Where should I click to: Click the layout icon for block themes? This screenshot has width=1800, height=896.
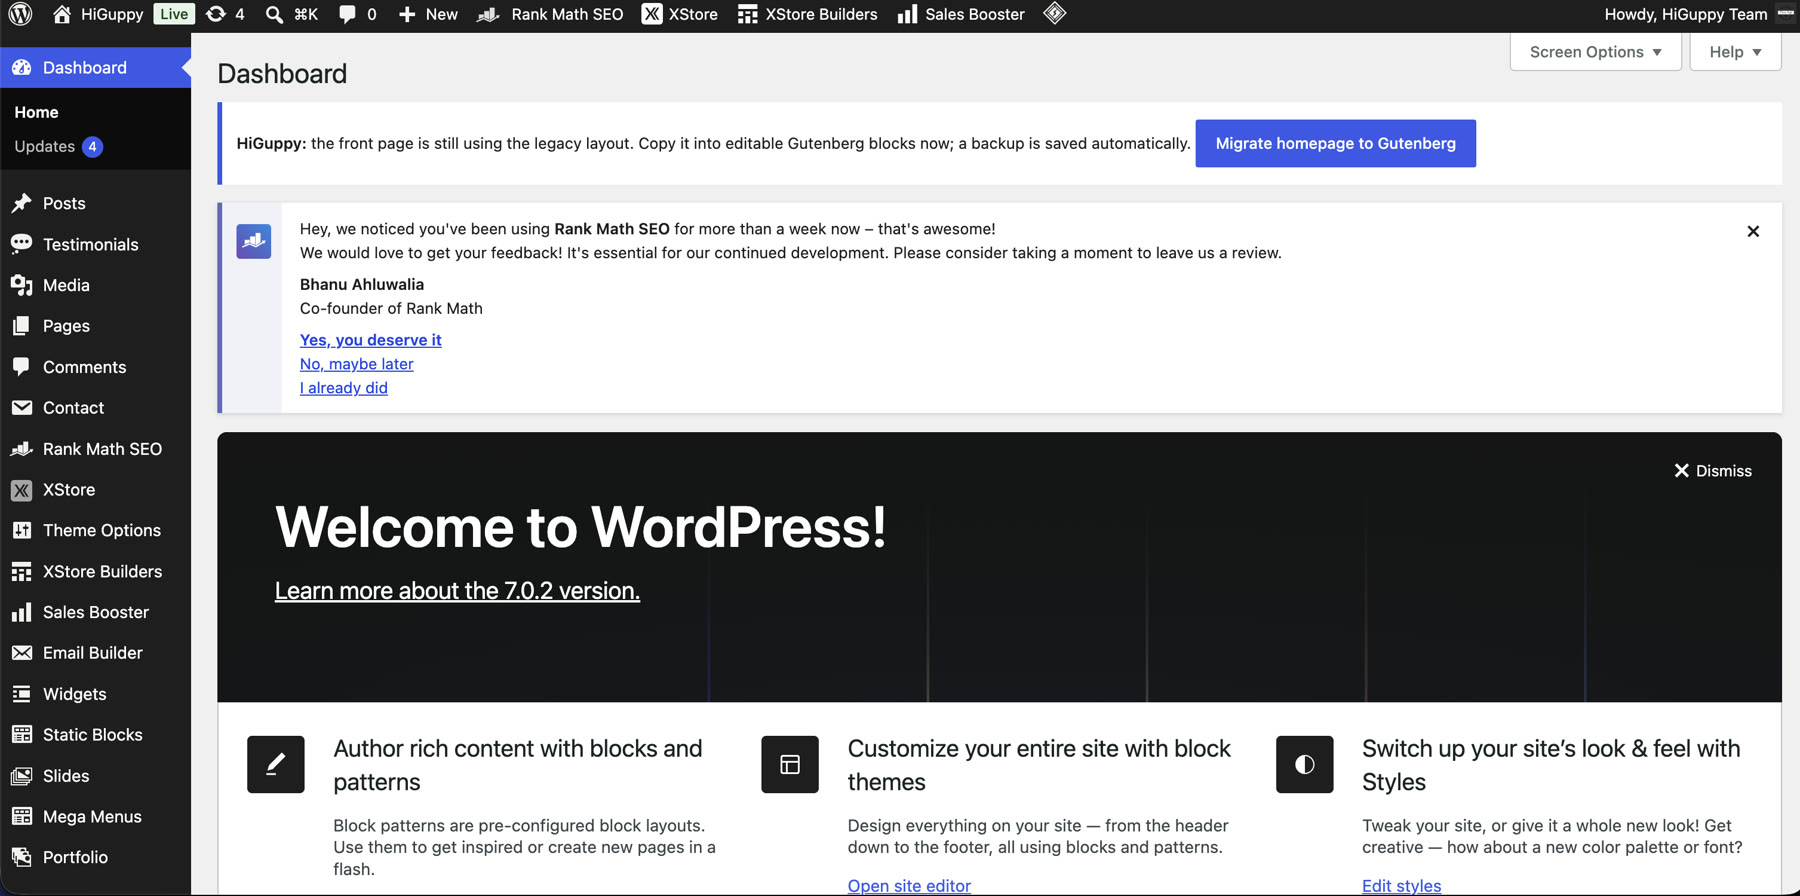pos(790,764)
